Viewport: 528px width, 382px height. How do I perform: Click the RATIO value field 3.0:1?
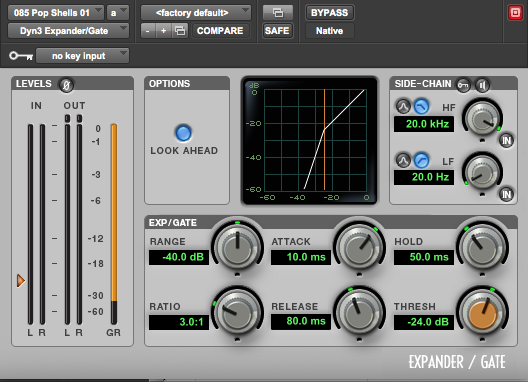tap(179, 322)
